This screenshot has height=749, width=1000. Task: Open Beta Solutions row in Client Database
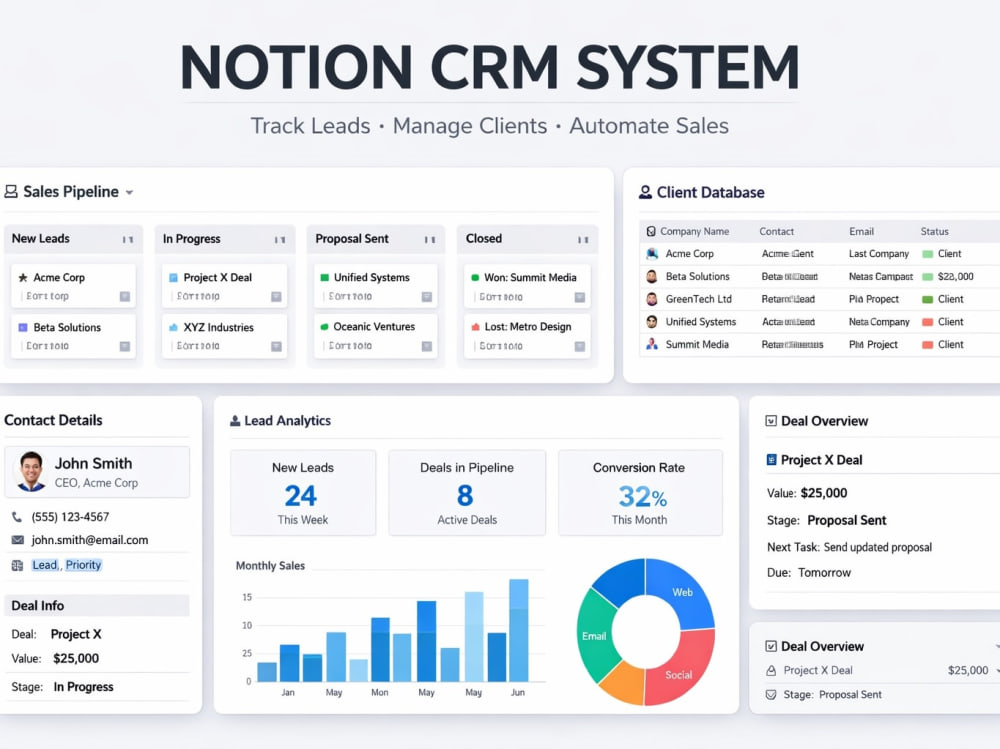tap(820, 276)
